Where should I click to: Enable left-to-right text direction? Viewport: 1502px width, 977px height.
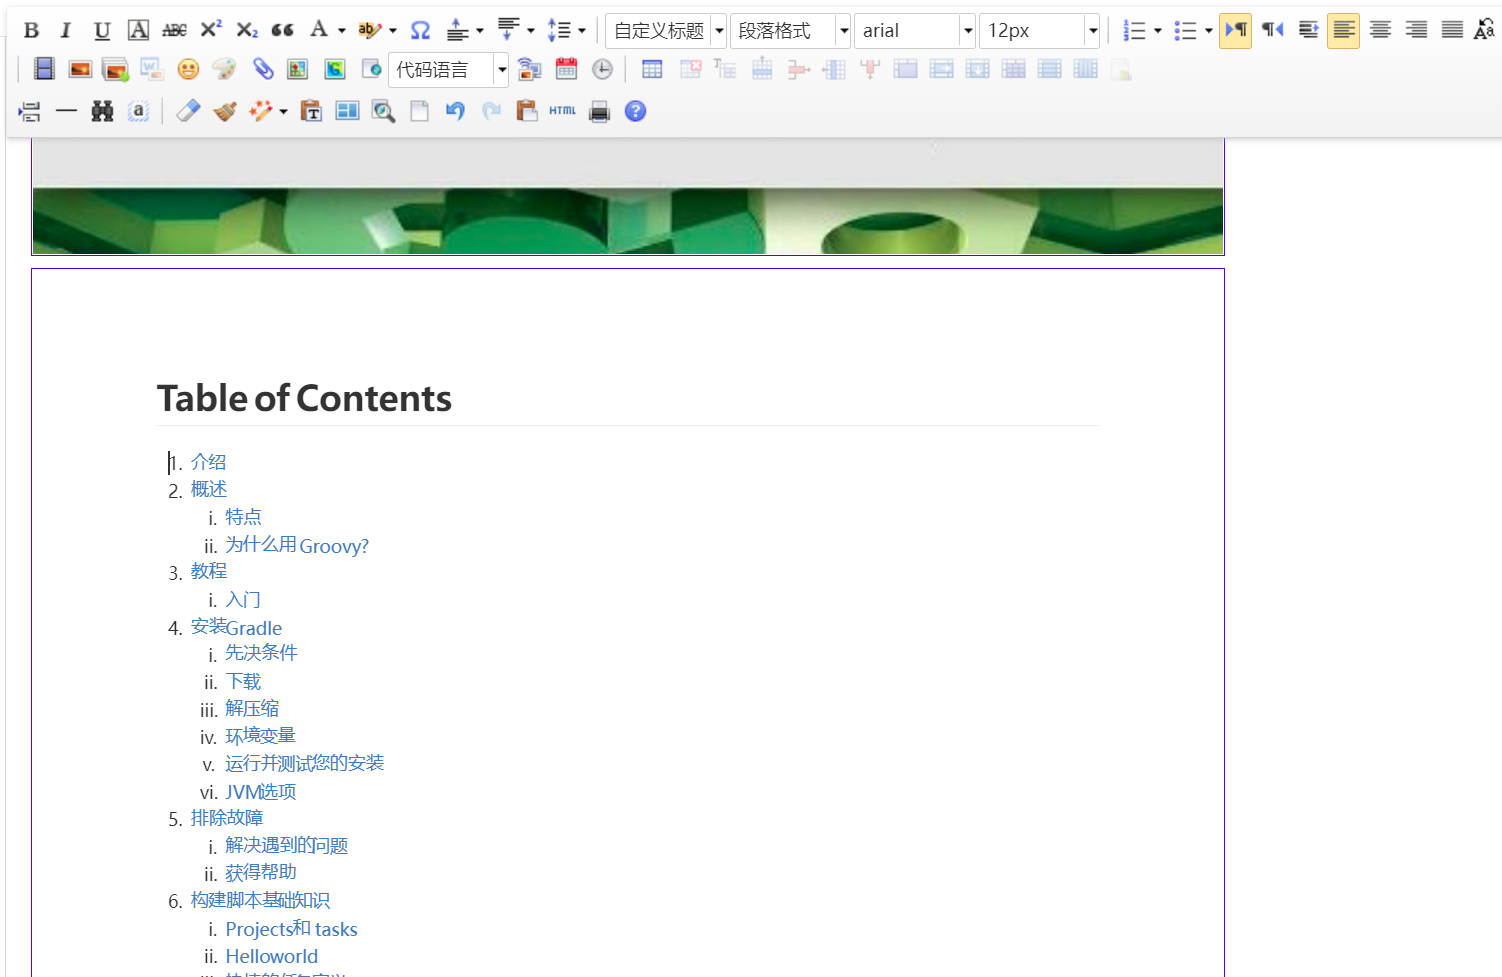click(1236, 30)
